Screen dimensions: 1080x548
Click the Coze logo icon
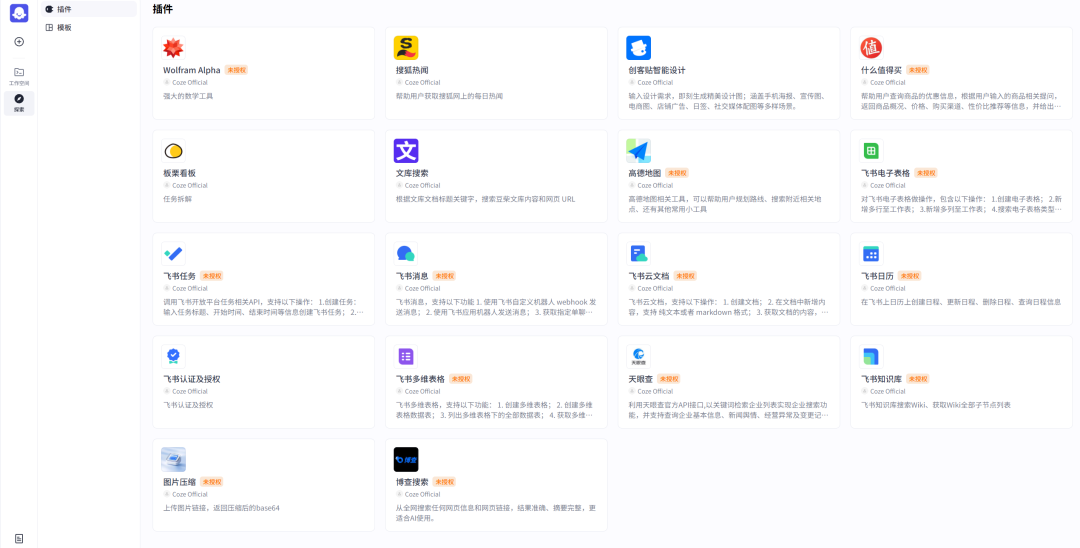click(x=19, y=12)
